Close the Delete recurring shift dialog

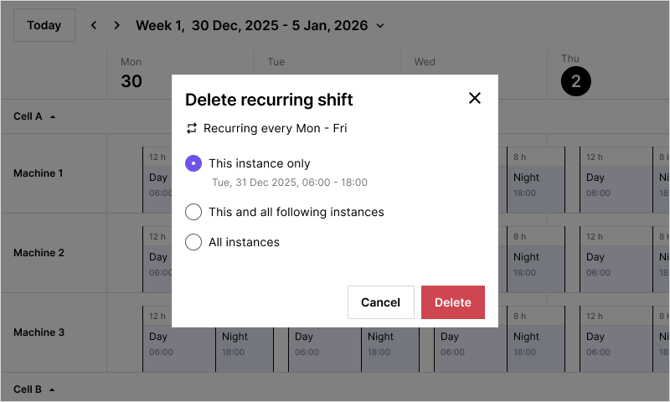click(475, 98)
